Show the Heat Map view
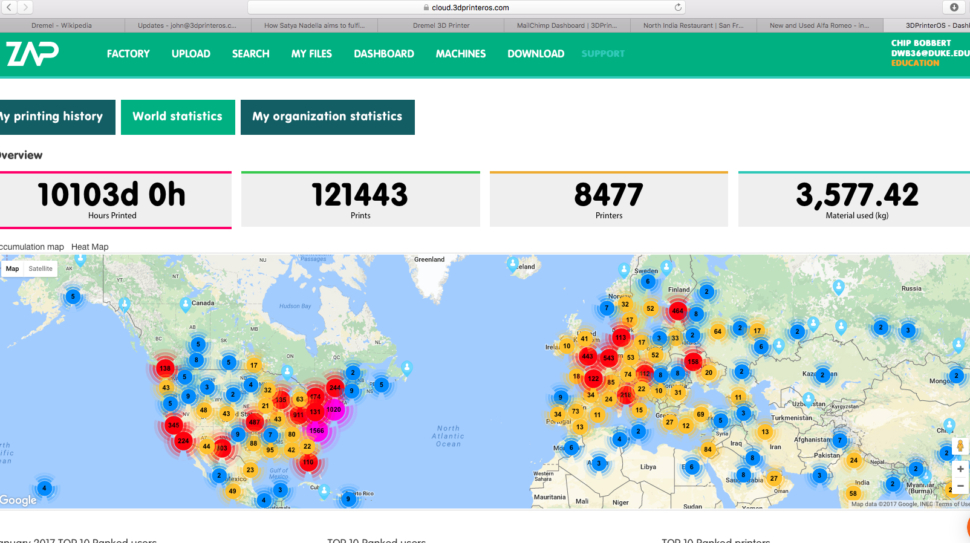 [90, 246]
